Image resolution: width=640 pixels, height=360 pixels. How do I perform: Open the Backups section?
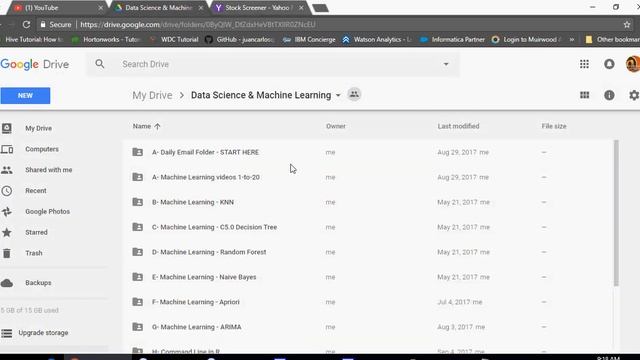coord(38,283)
